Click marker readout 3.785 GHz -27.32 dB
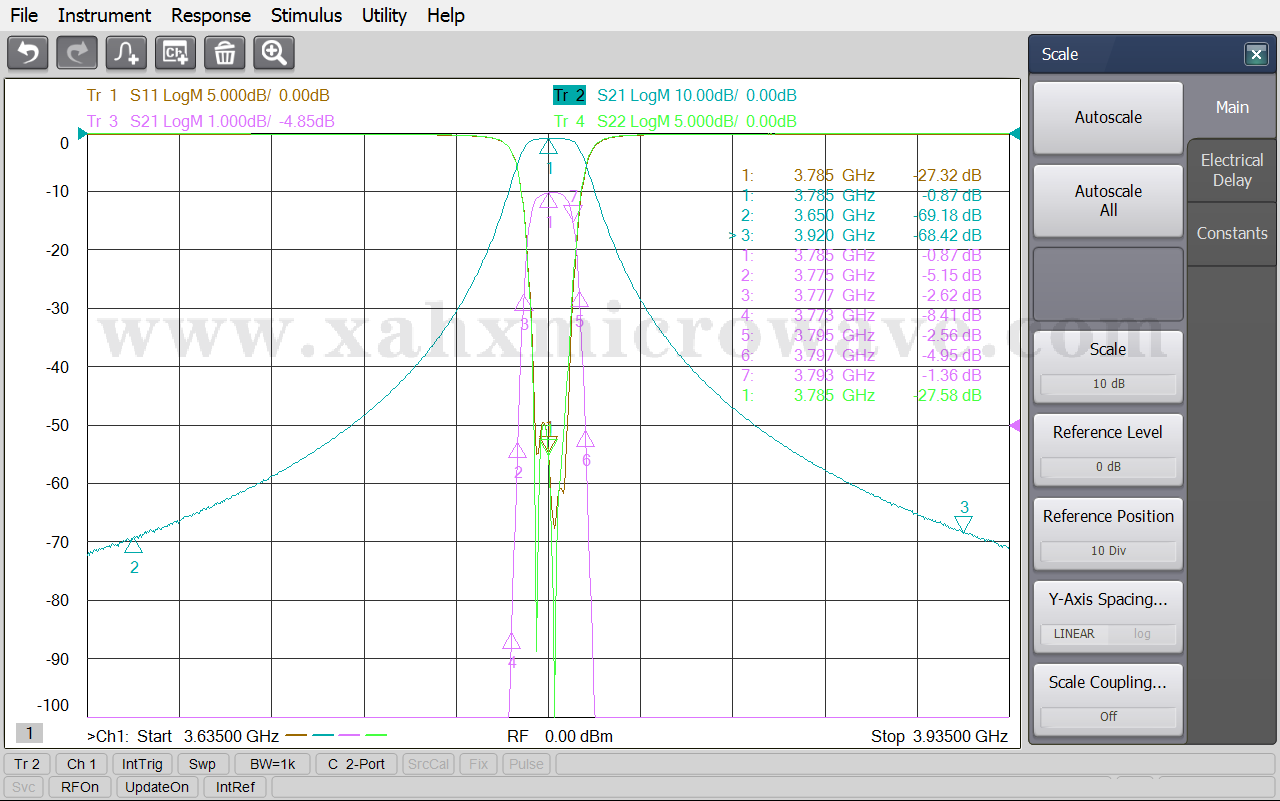 [x=861, y=175]
